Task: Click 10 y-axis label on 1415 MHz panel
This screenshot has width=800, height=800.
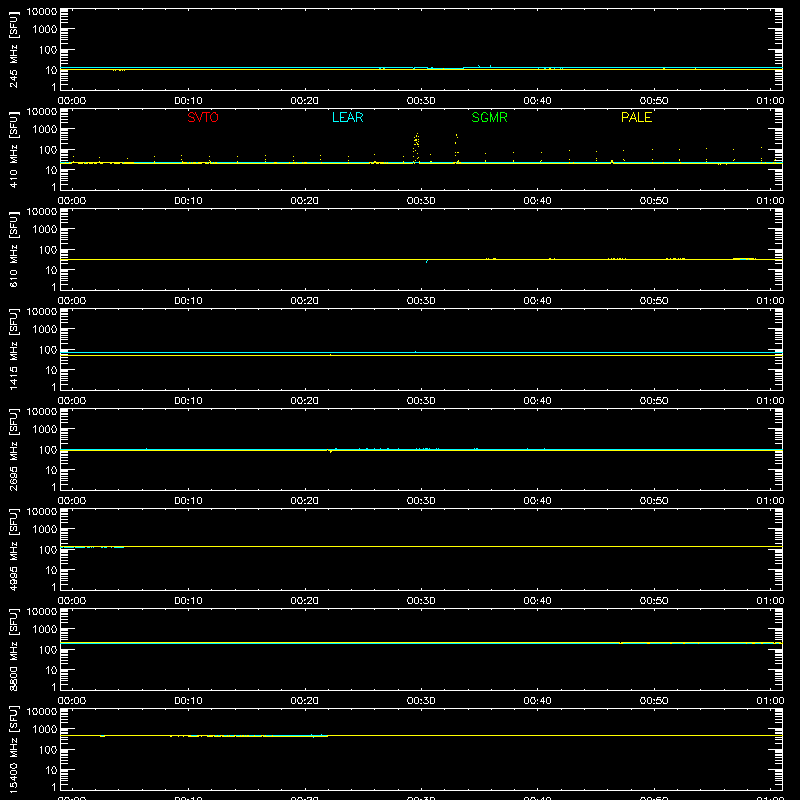Action: (x=51, y=370)
